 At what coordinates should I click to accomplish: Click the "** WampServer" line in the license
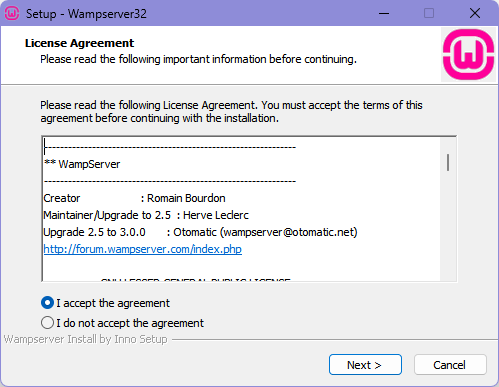[x=82, y=164]
